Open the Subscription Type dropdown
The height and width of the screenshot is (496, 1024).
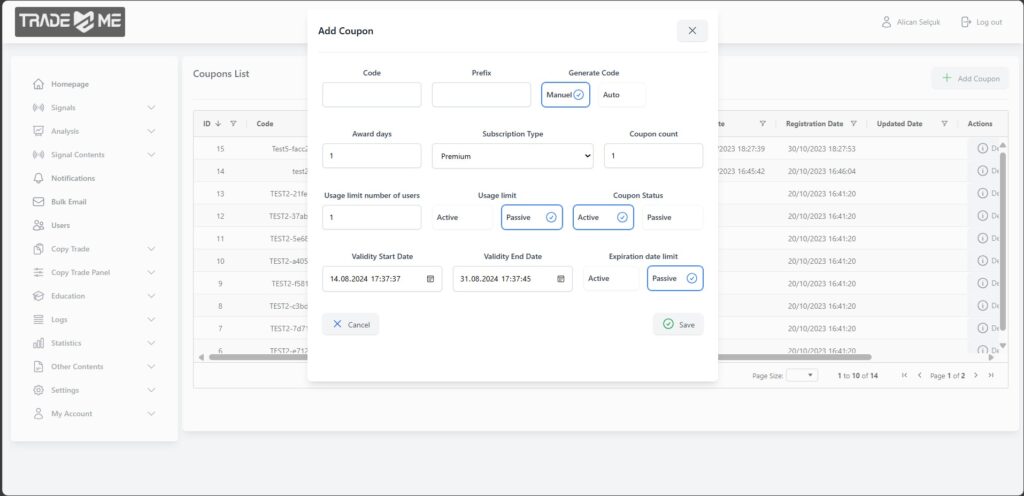pos(512,156)
